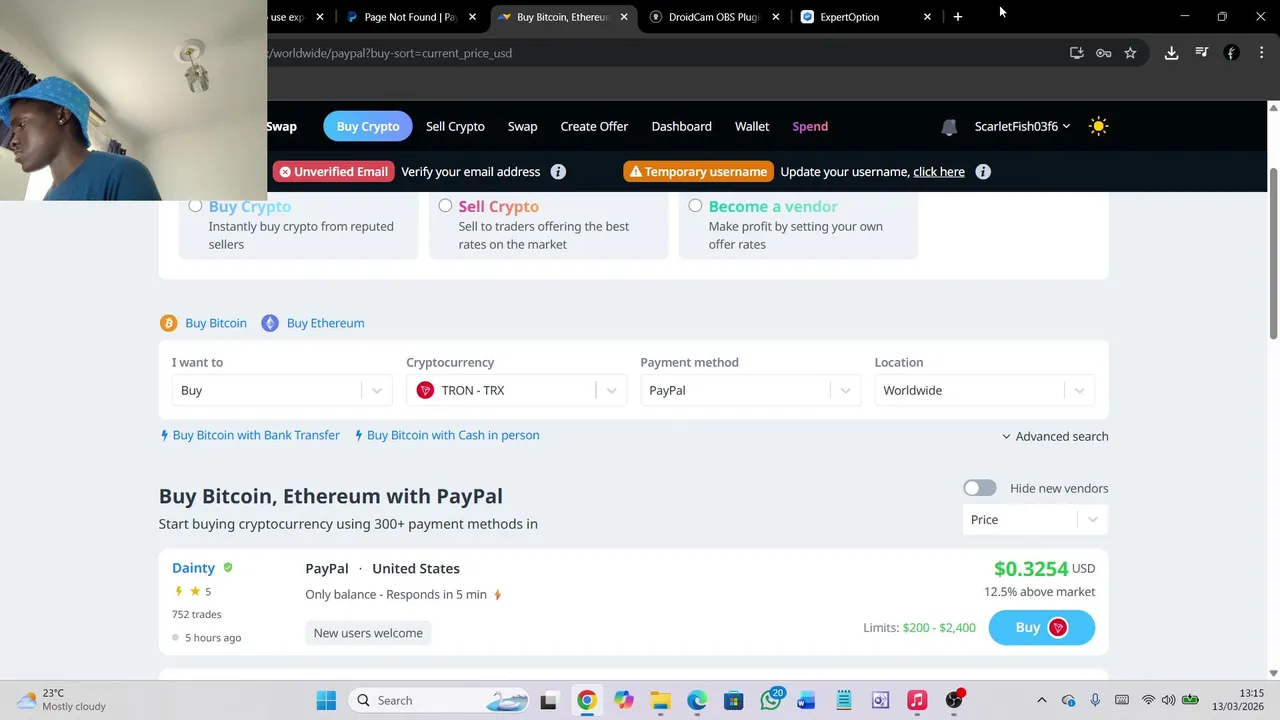Click Sell Crypto in the top navigation
The width and height of the screenshot is (1280, 720).
[455, 126]
